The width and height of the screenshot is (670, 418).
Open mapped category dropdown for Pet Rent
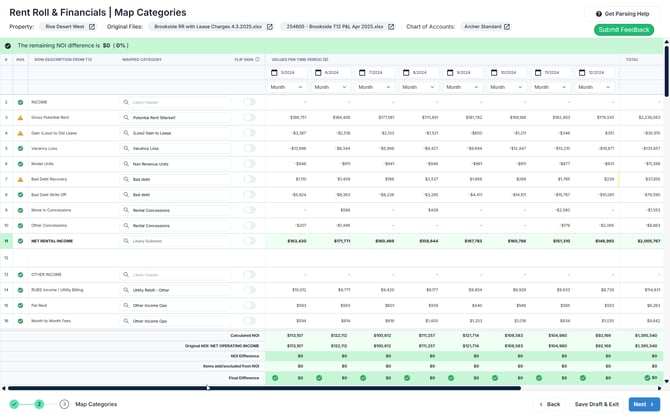point(175,306)
